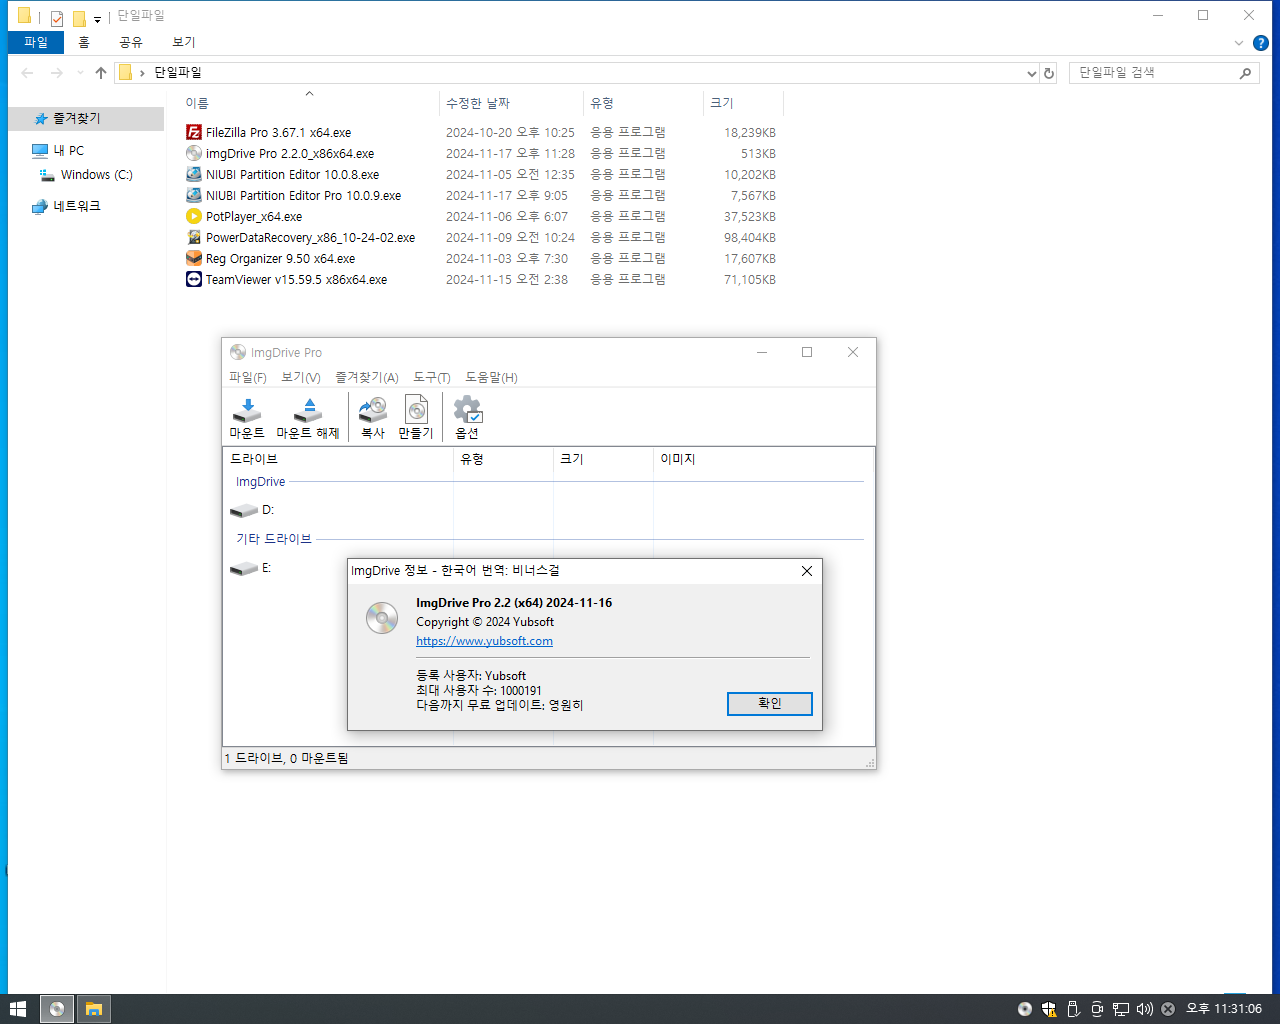Click the taskbar clock 오후 11:31:06
The image size is (1280, 1024).
(1224, 1009)
